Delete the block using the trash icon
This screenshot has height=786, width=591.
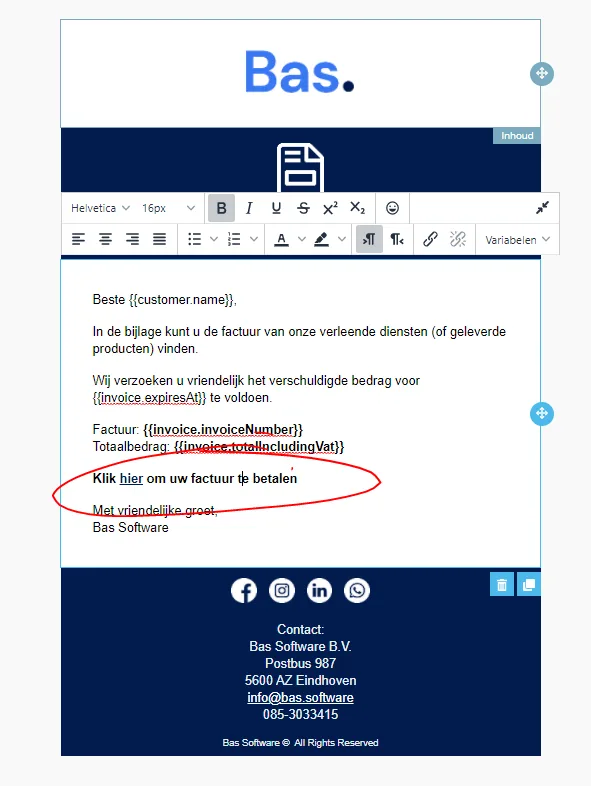[501, 584]
